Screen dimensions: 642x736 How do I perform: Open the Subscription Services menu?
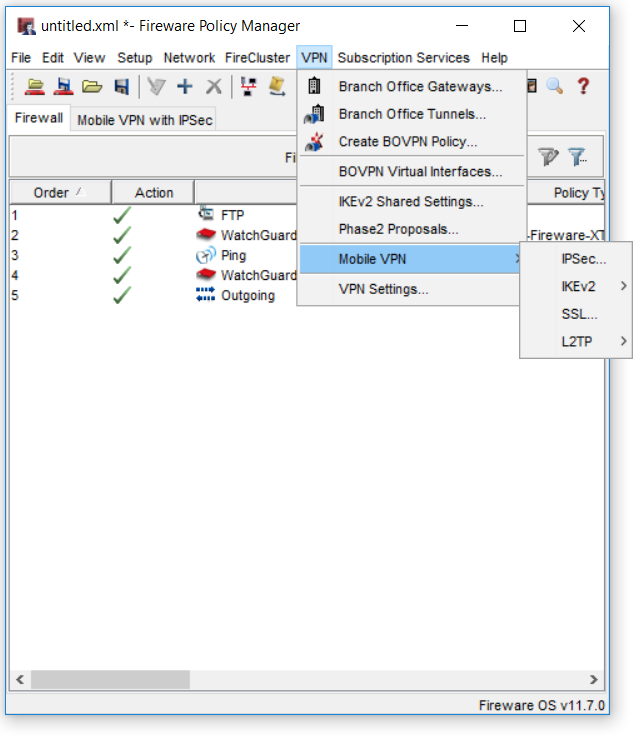403,58
